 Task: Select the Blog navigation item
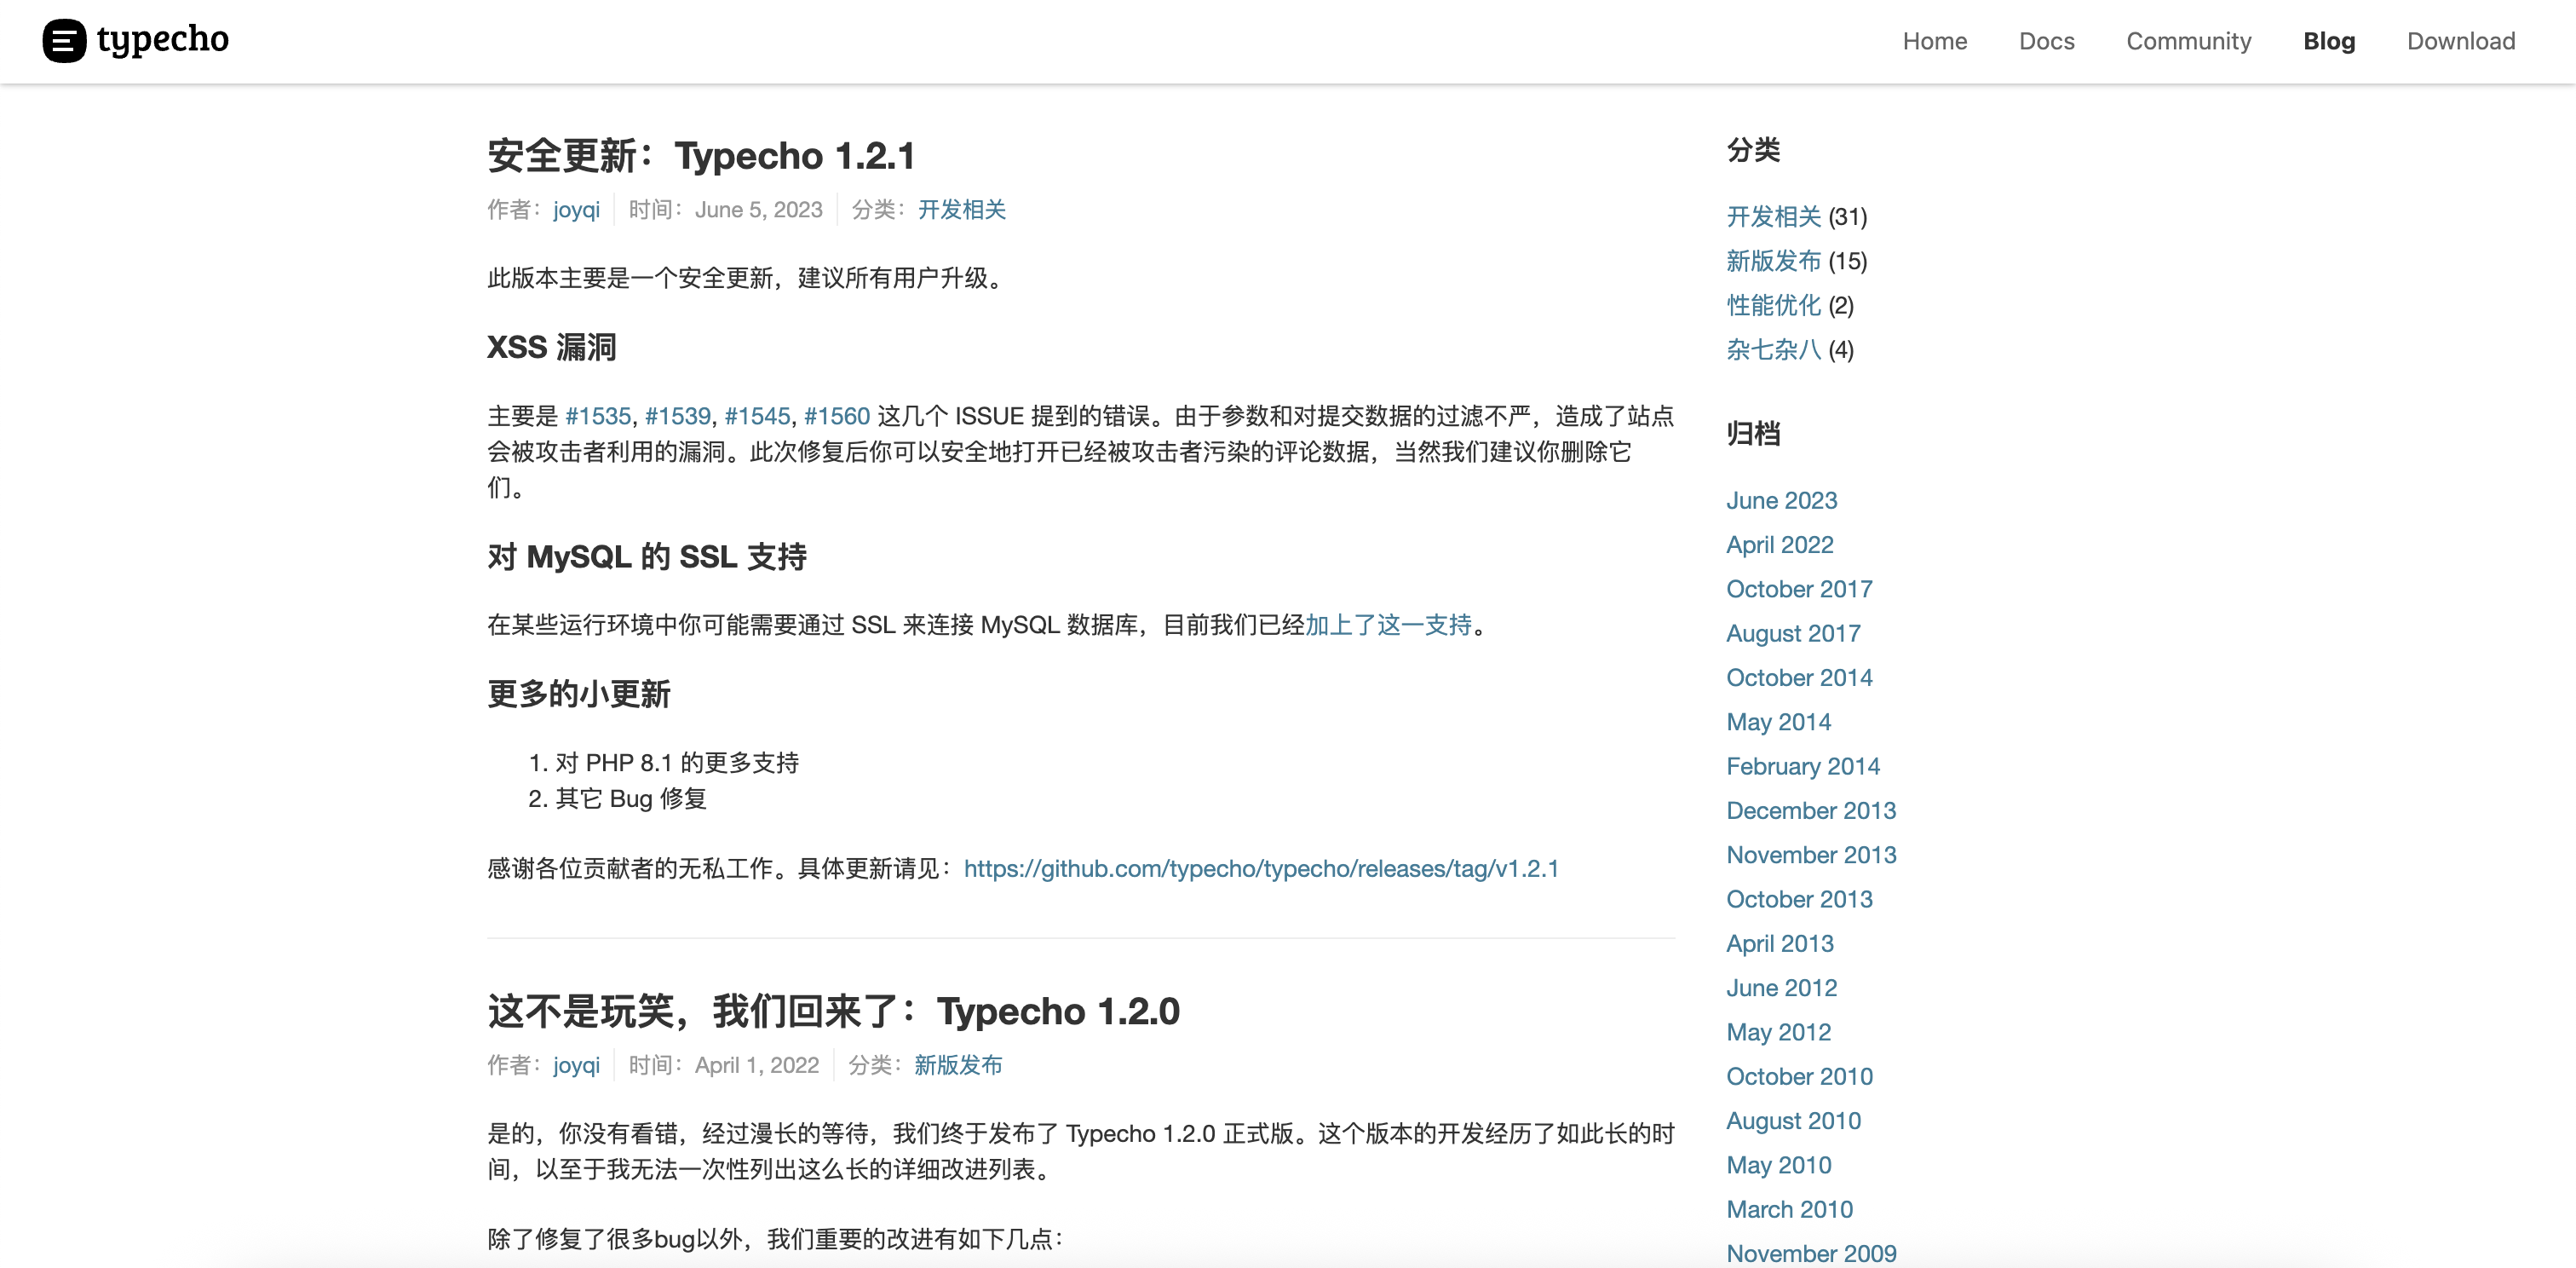click(2328, 41)
